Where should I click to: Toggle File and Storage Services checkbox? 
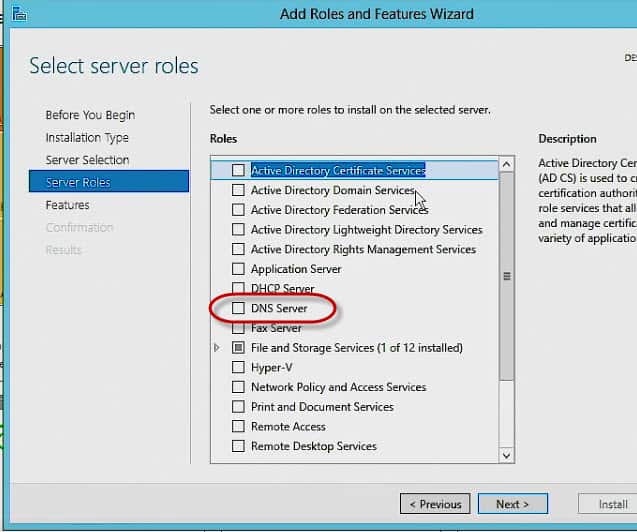[238, 347]
